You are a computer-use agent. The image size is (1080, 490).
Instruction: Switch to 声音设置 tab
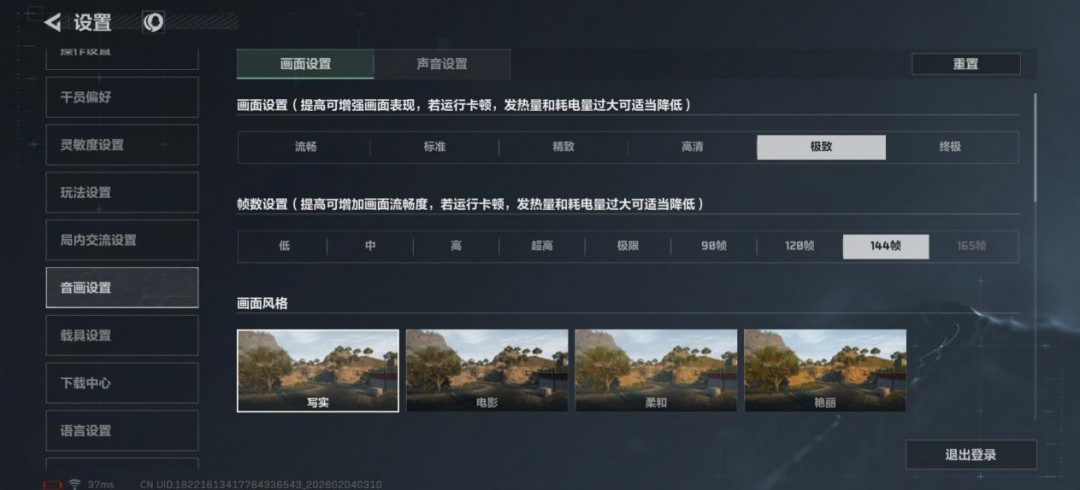coord(442,64)
